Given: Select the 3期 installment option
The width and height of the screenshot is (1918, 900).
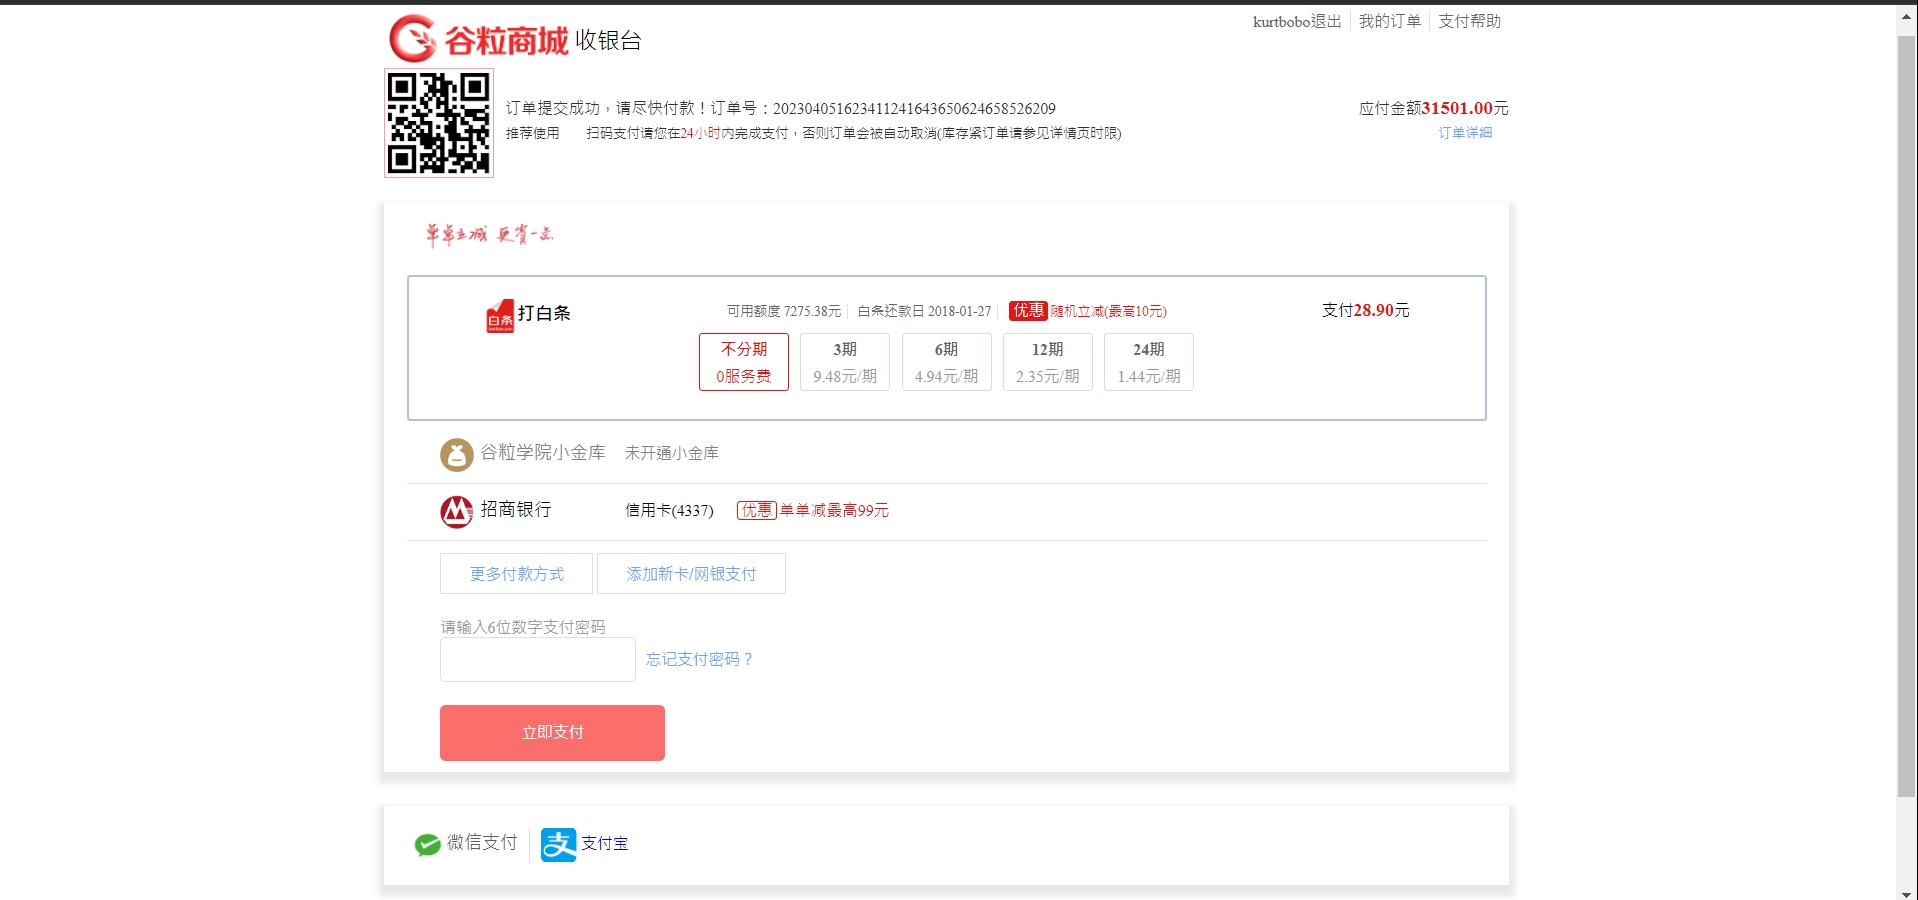Looking at the screenshot, I should (845, 362).
